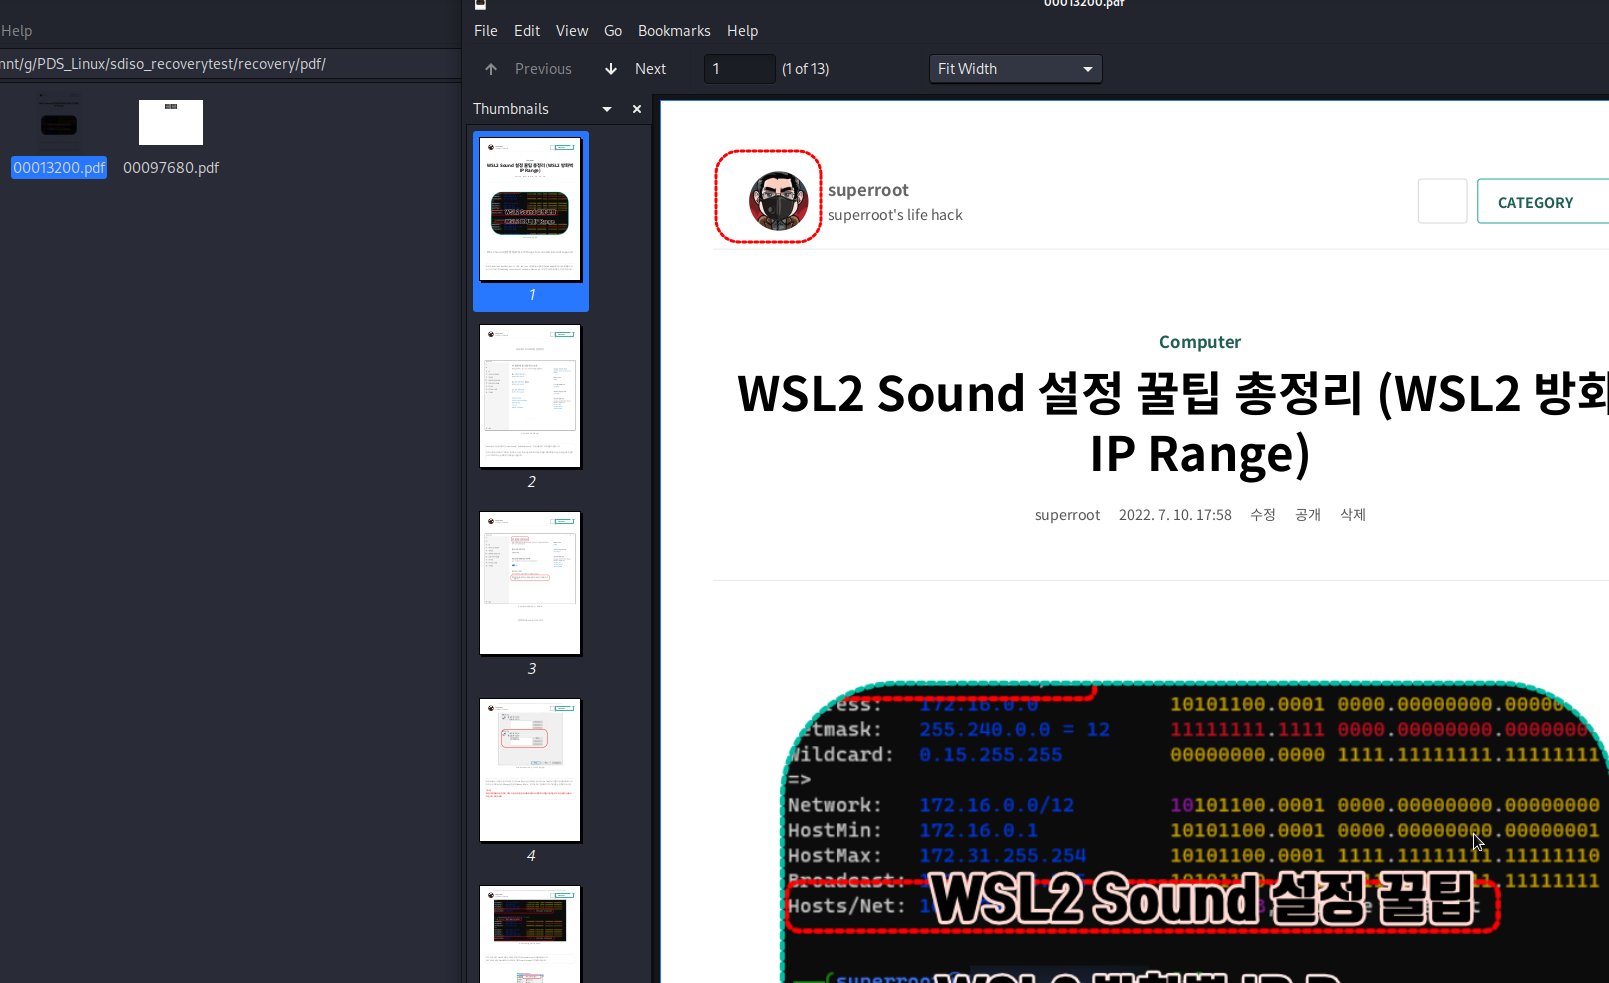Click the WSL2 Sound banner image
Screen dimensions: 1609x983
1195,832
